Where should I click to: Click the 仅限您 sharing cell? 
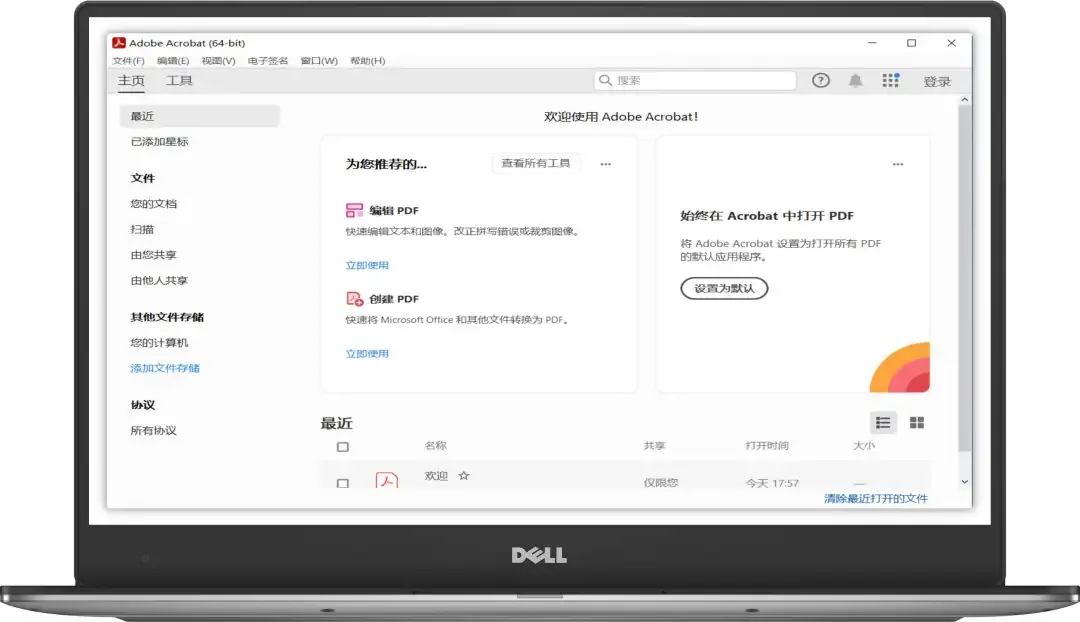pyautogui.click(x=661, y=483)
